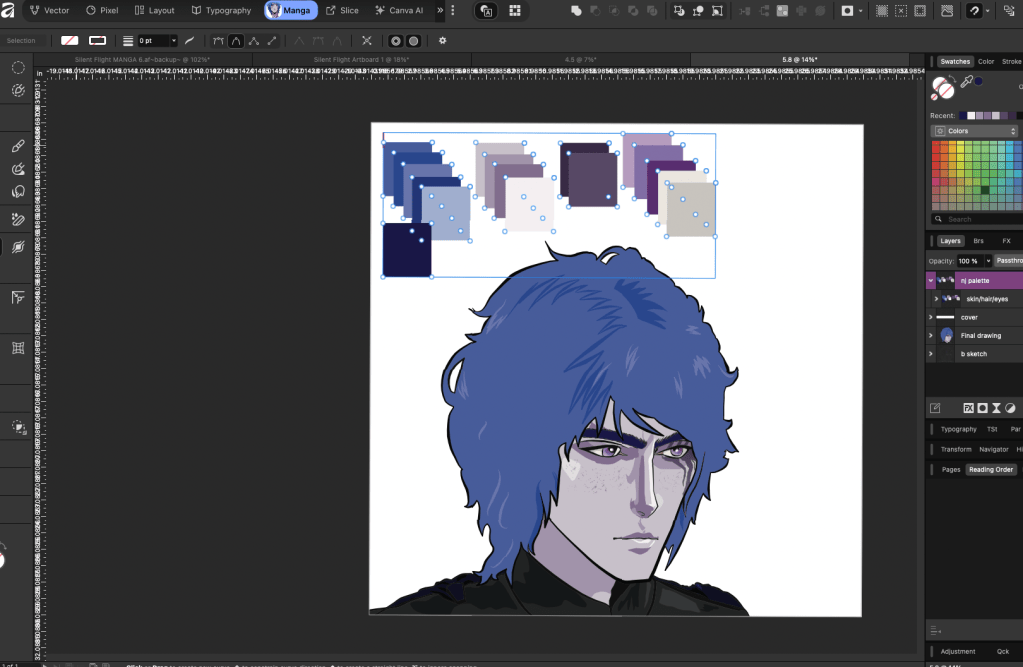Open the Slice studio
The height and width of the screenshot is (667, 1023).
pos(342,10)
